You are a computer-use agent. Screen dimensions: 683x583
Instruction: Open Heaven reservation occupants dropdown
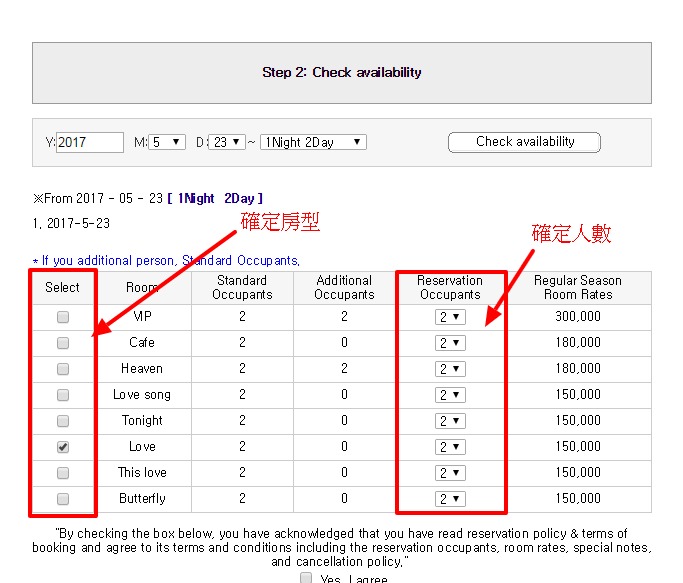(450, 369)
